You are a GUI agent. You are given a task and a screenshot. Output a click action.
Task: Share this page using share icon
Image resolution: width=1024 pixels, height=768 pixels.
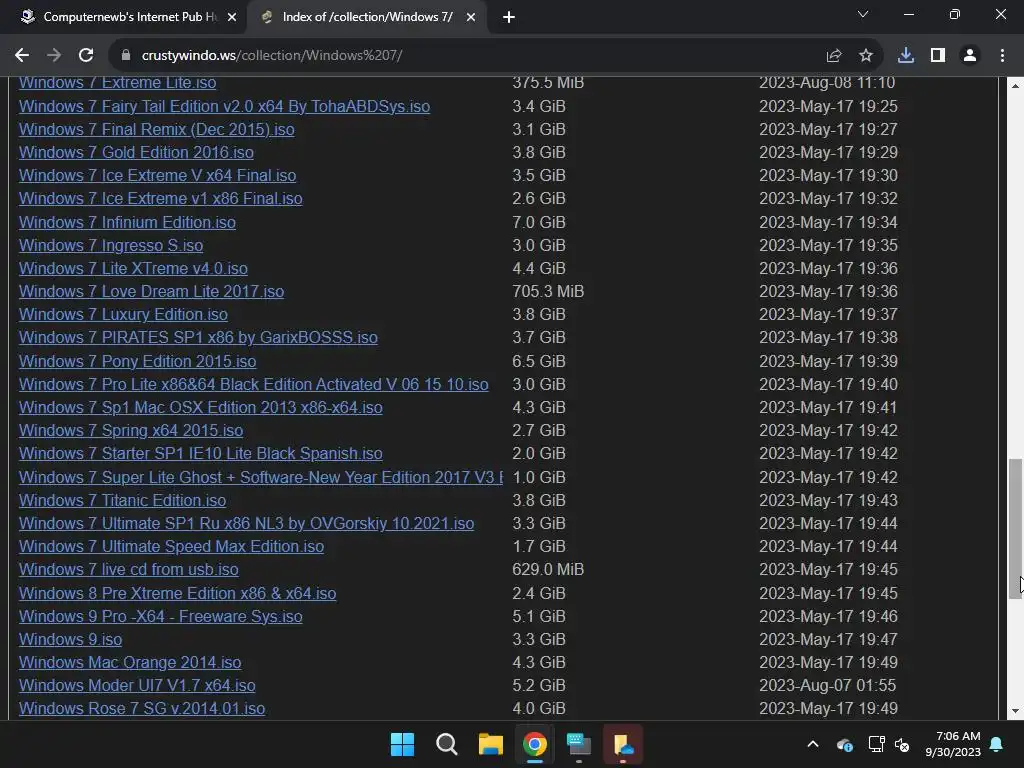[834, 56]
